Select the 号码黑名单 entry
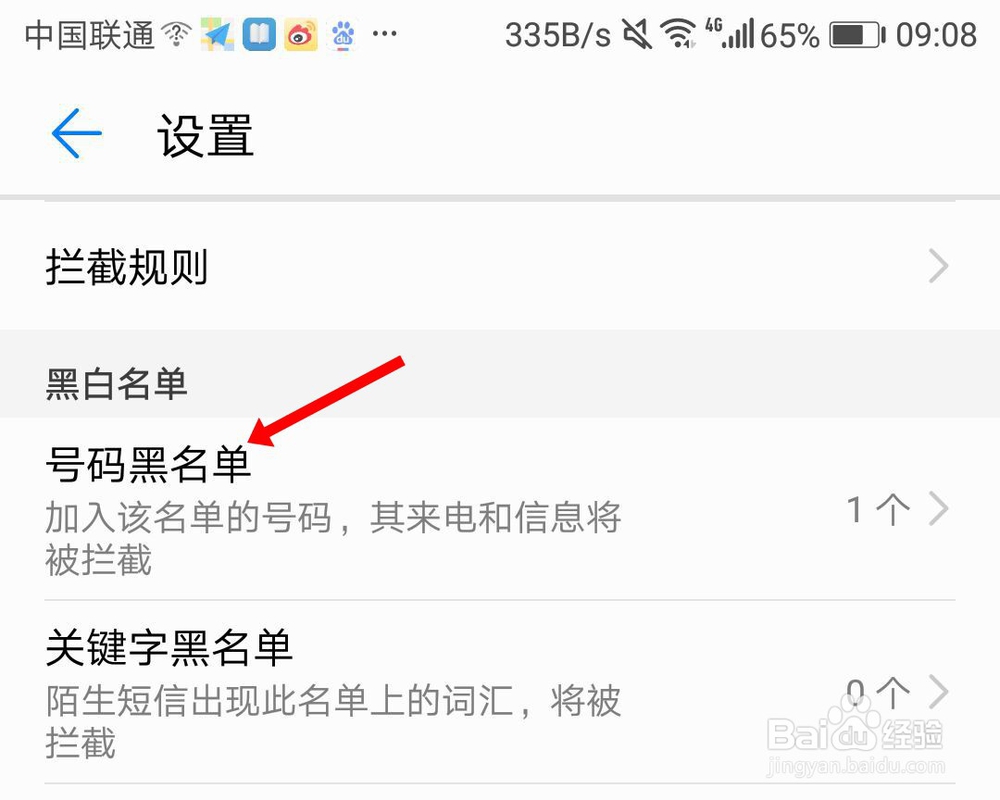 point(500,509)
